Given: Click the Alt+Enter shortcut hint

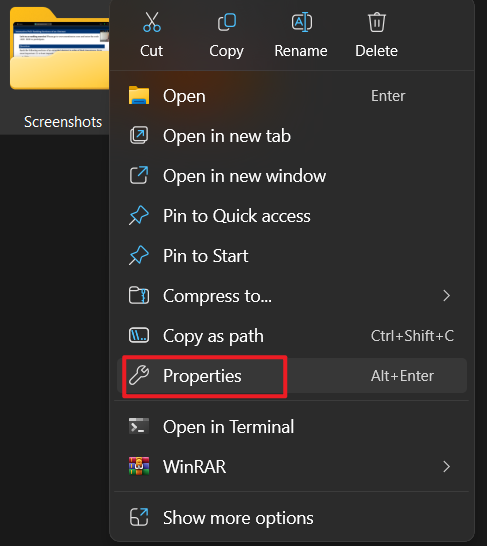Looking at the screenshot, I should coord(402,376).
